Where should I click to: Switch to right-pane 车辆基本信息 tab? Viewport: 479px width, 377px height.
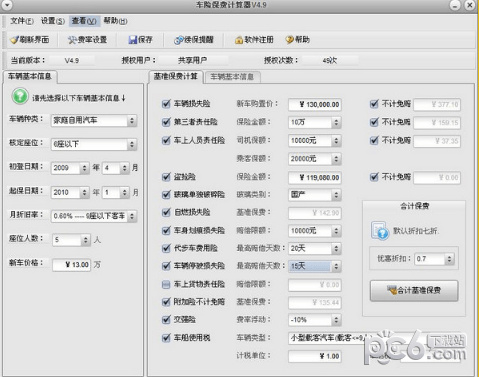[x=232, y=77]
